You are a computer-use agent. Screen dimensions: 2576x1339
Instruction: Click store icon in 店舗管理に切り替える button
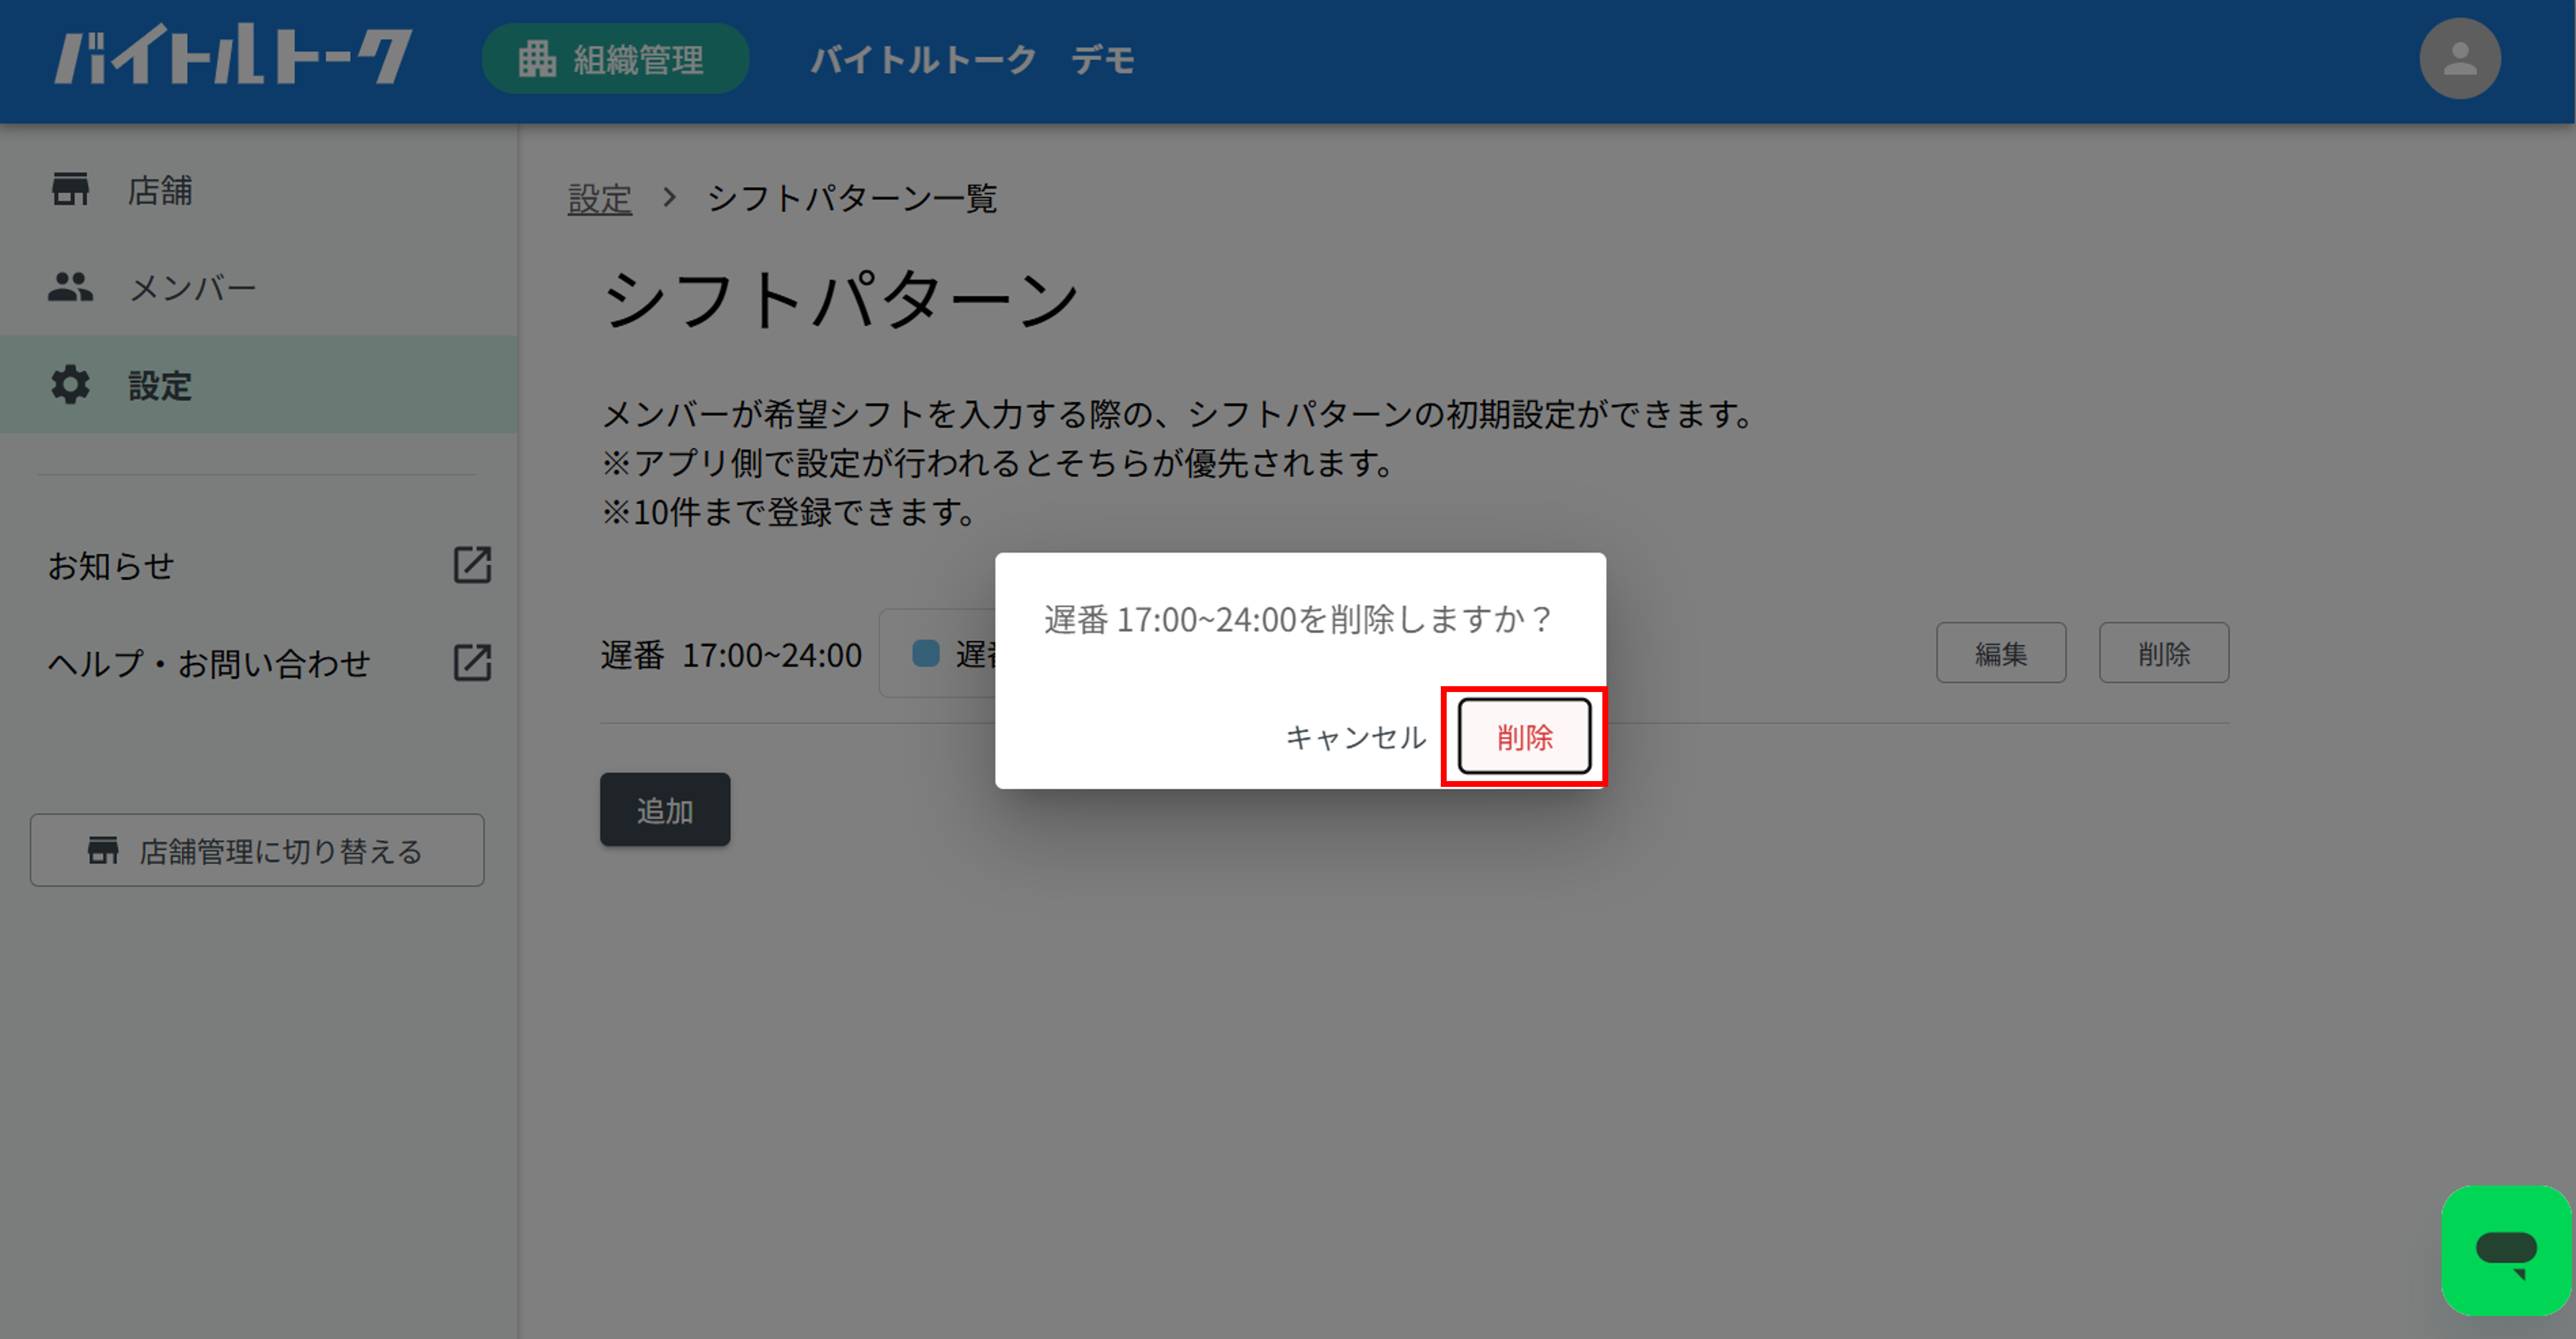tap(103, 850)
